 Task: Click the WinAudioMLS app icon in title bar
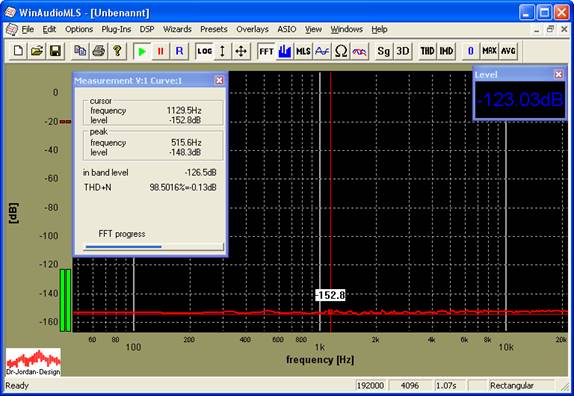[x=10, y=12]
